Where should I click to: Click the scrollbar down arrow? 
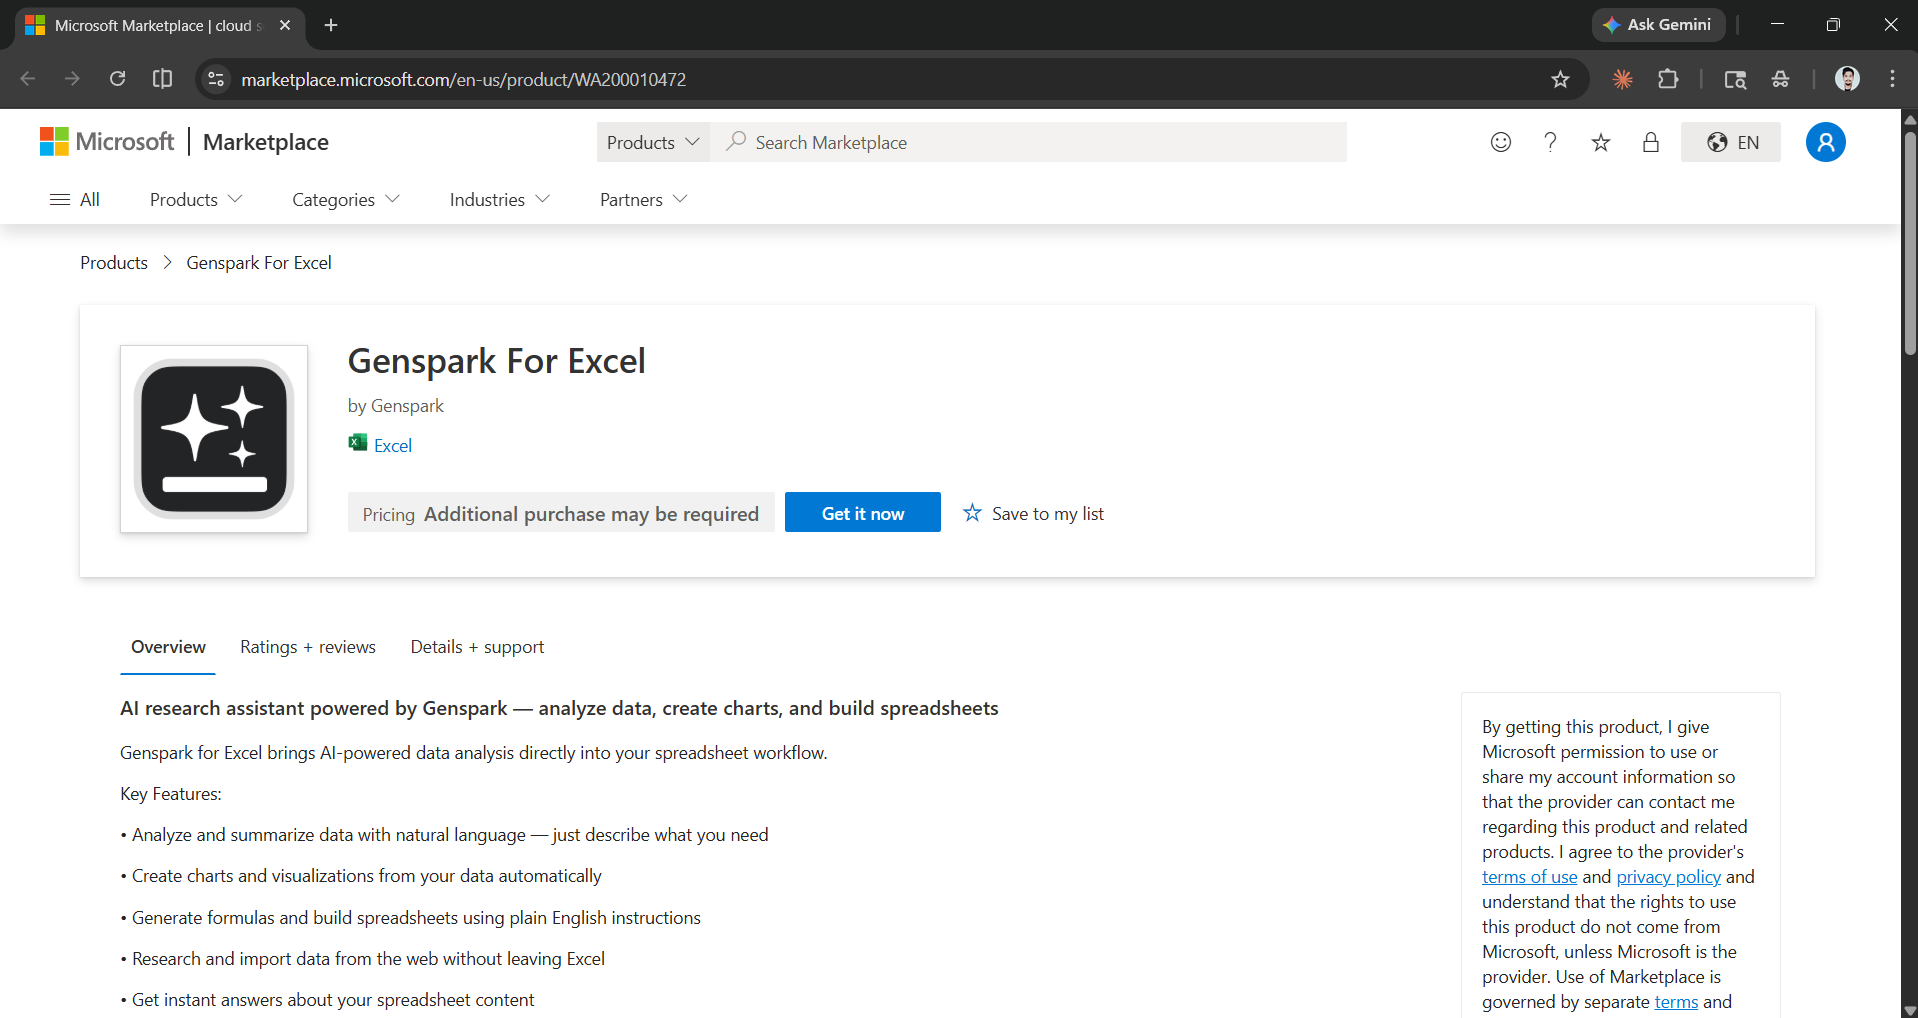click(1909, 1010)
